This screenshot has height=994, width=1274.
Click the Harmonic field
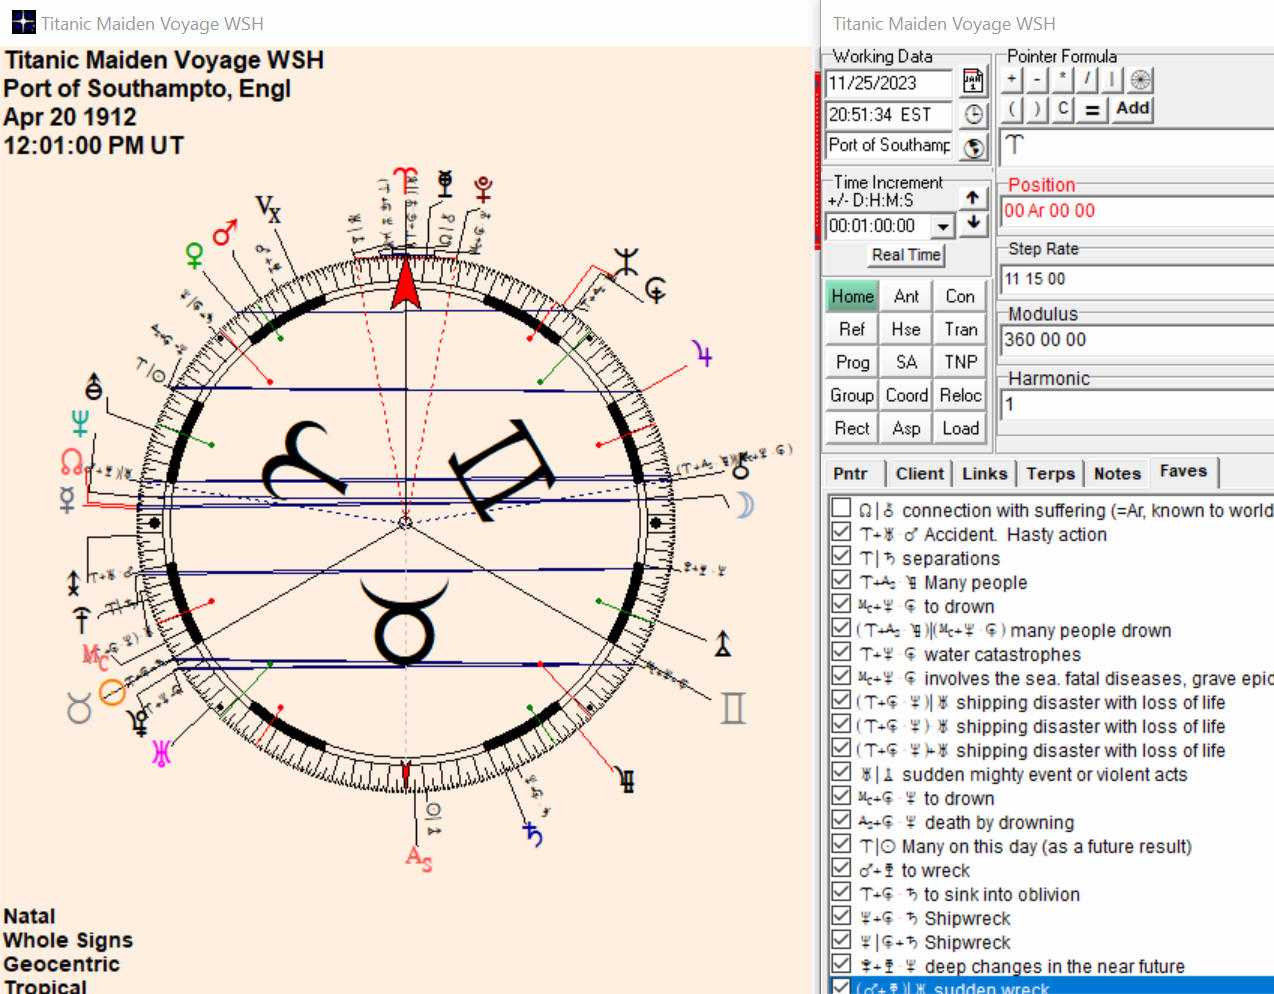pyautogui.click(x=1137, y=404)
